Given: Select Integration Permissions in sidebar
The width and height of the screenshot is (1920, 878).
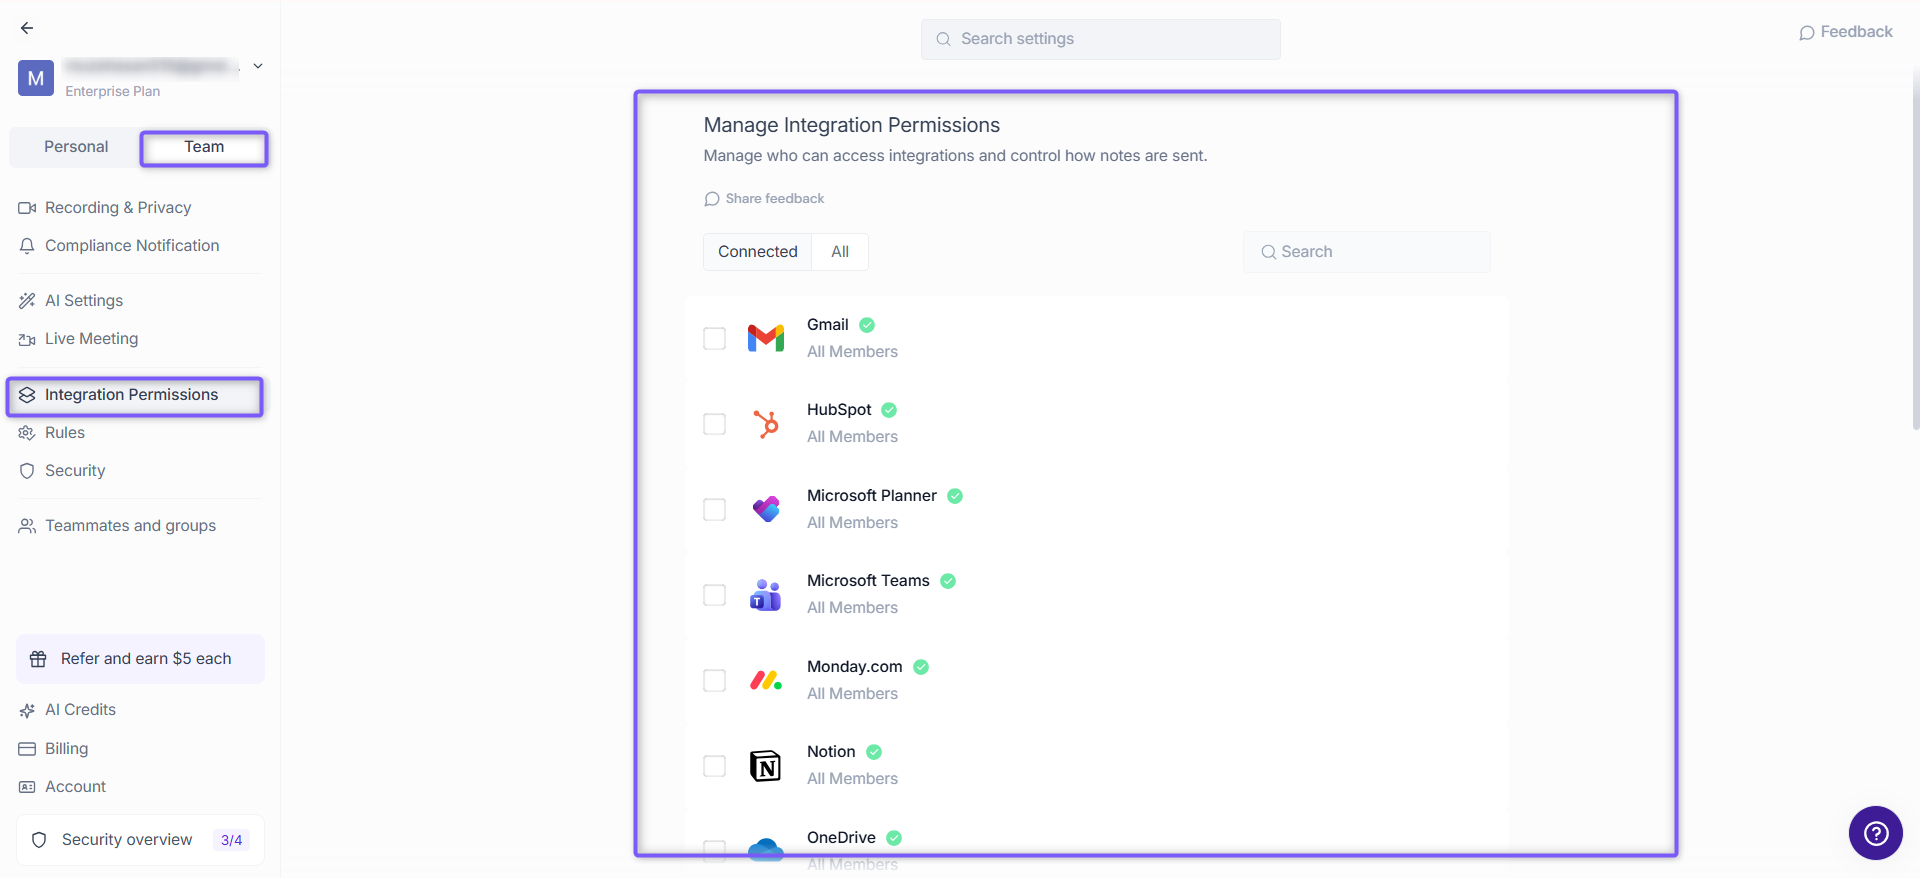Looking at the screenshot, I should (x=135, y=395).
